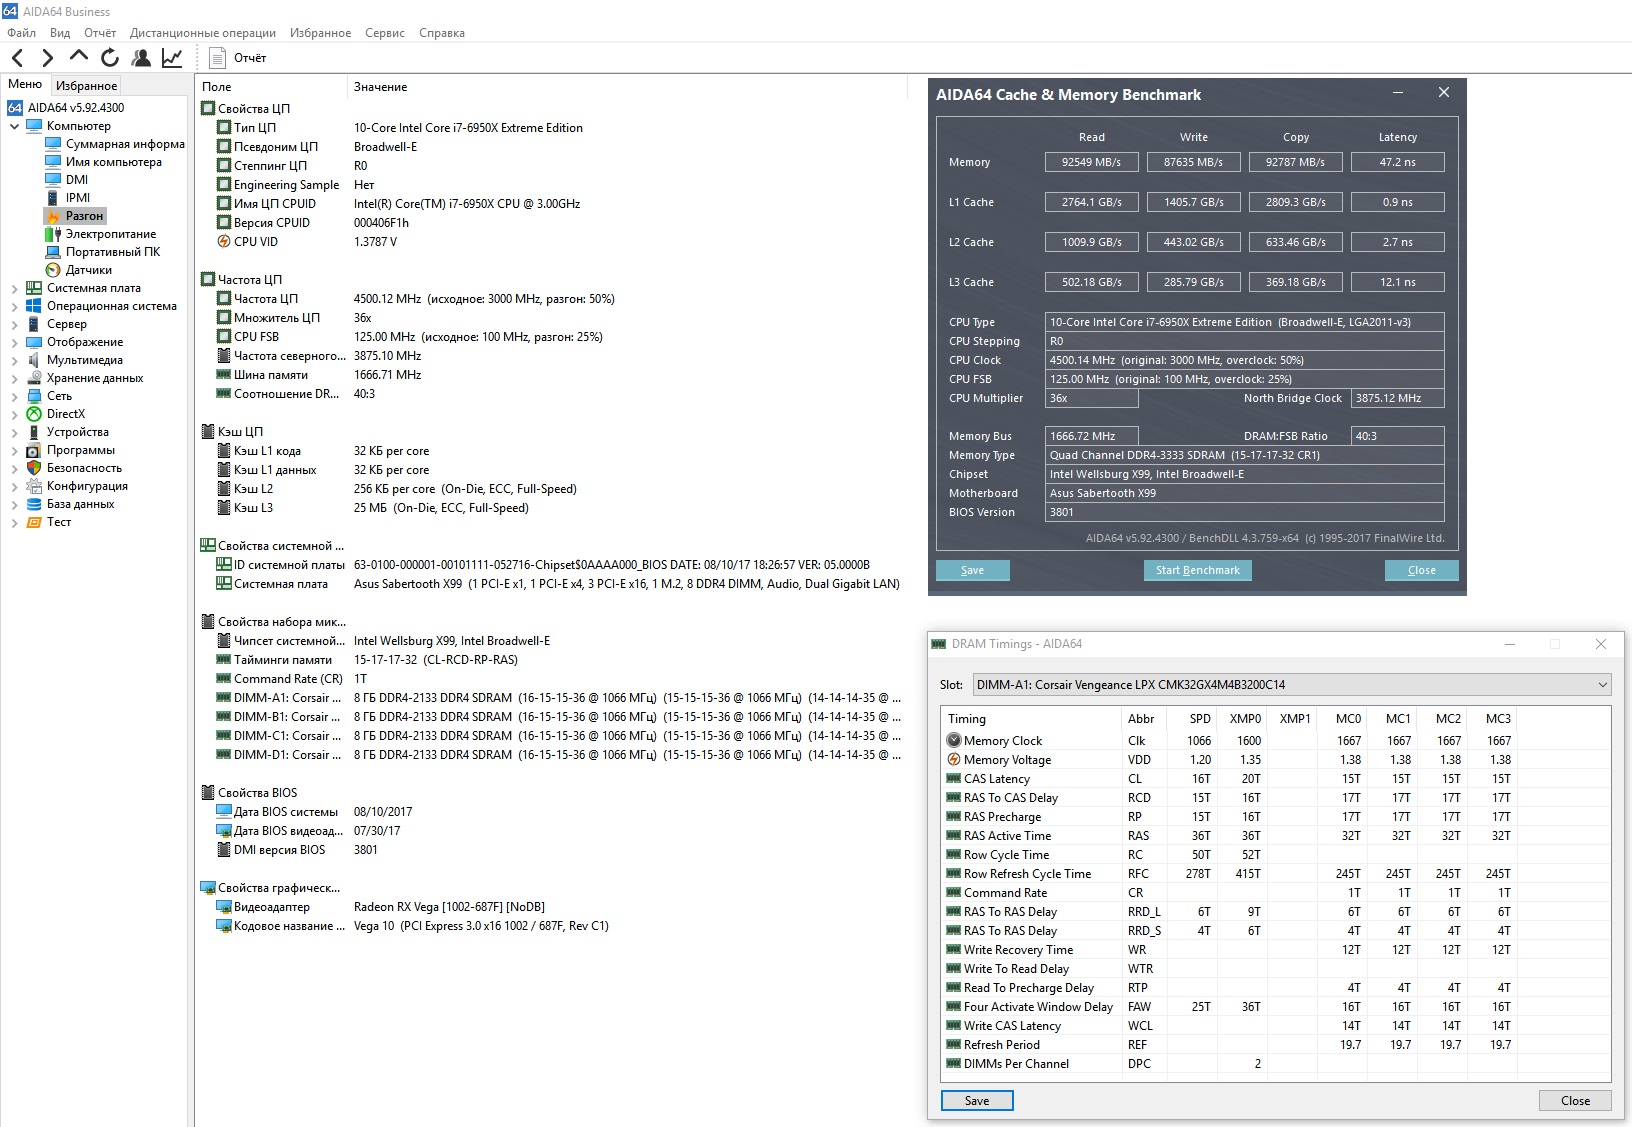
Task: Expand the Отображение tree node
Action: pos(14,342)
